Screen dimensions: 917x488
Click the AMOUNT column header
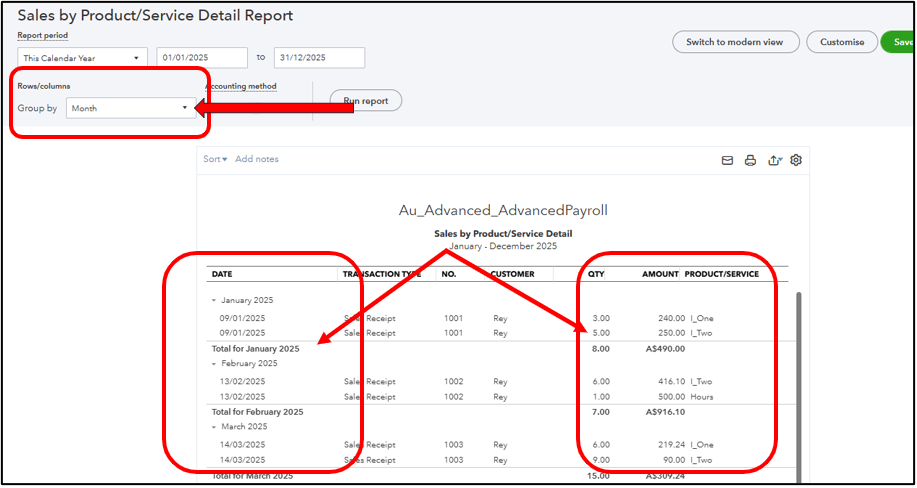point(660,274)
